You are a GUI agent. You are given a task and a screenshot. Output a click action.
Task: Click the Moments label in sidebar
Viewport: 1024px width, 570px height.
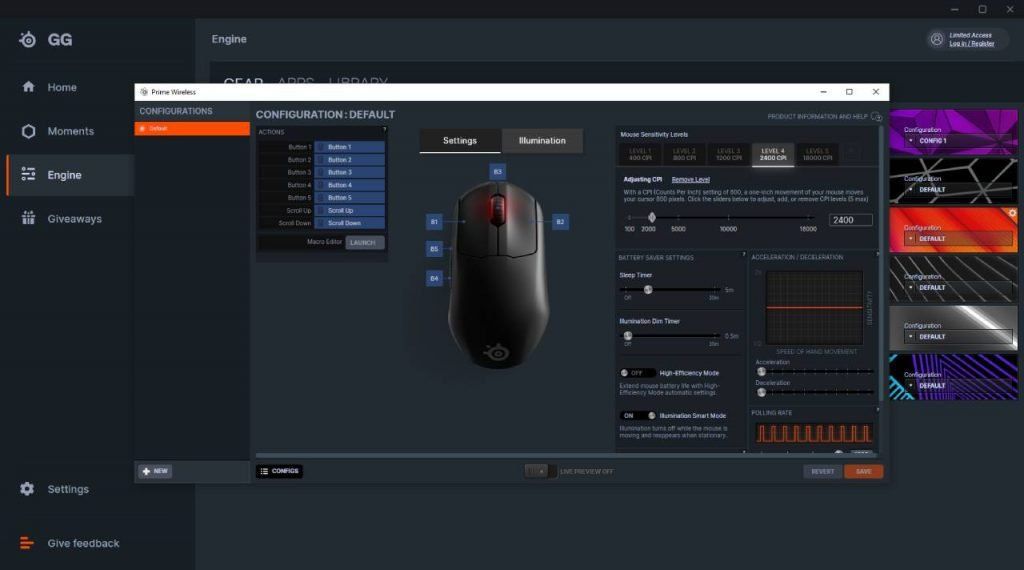point(71,131)
